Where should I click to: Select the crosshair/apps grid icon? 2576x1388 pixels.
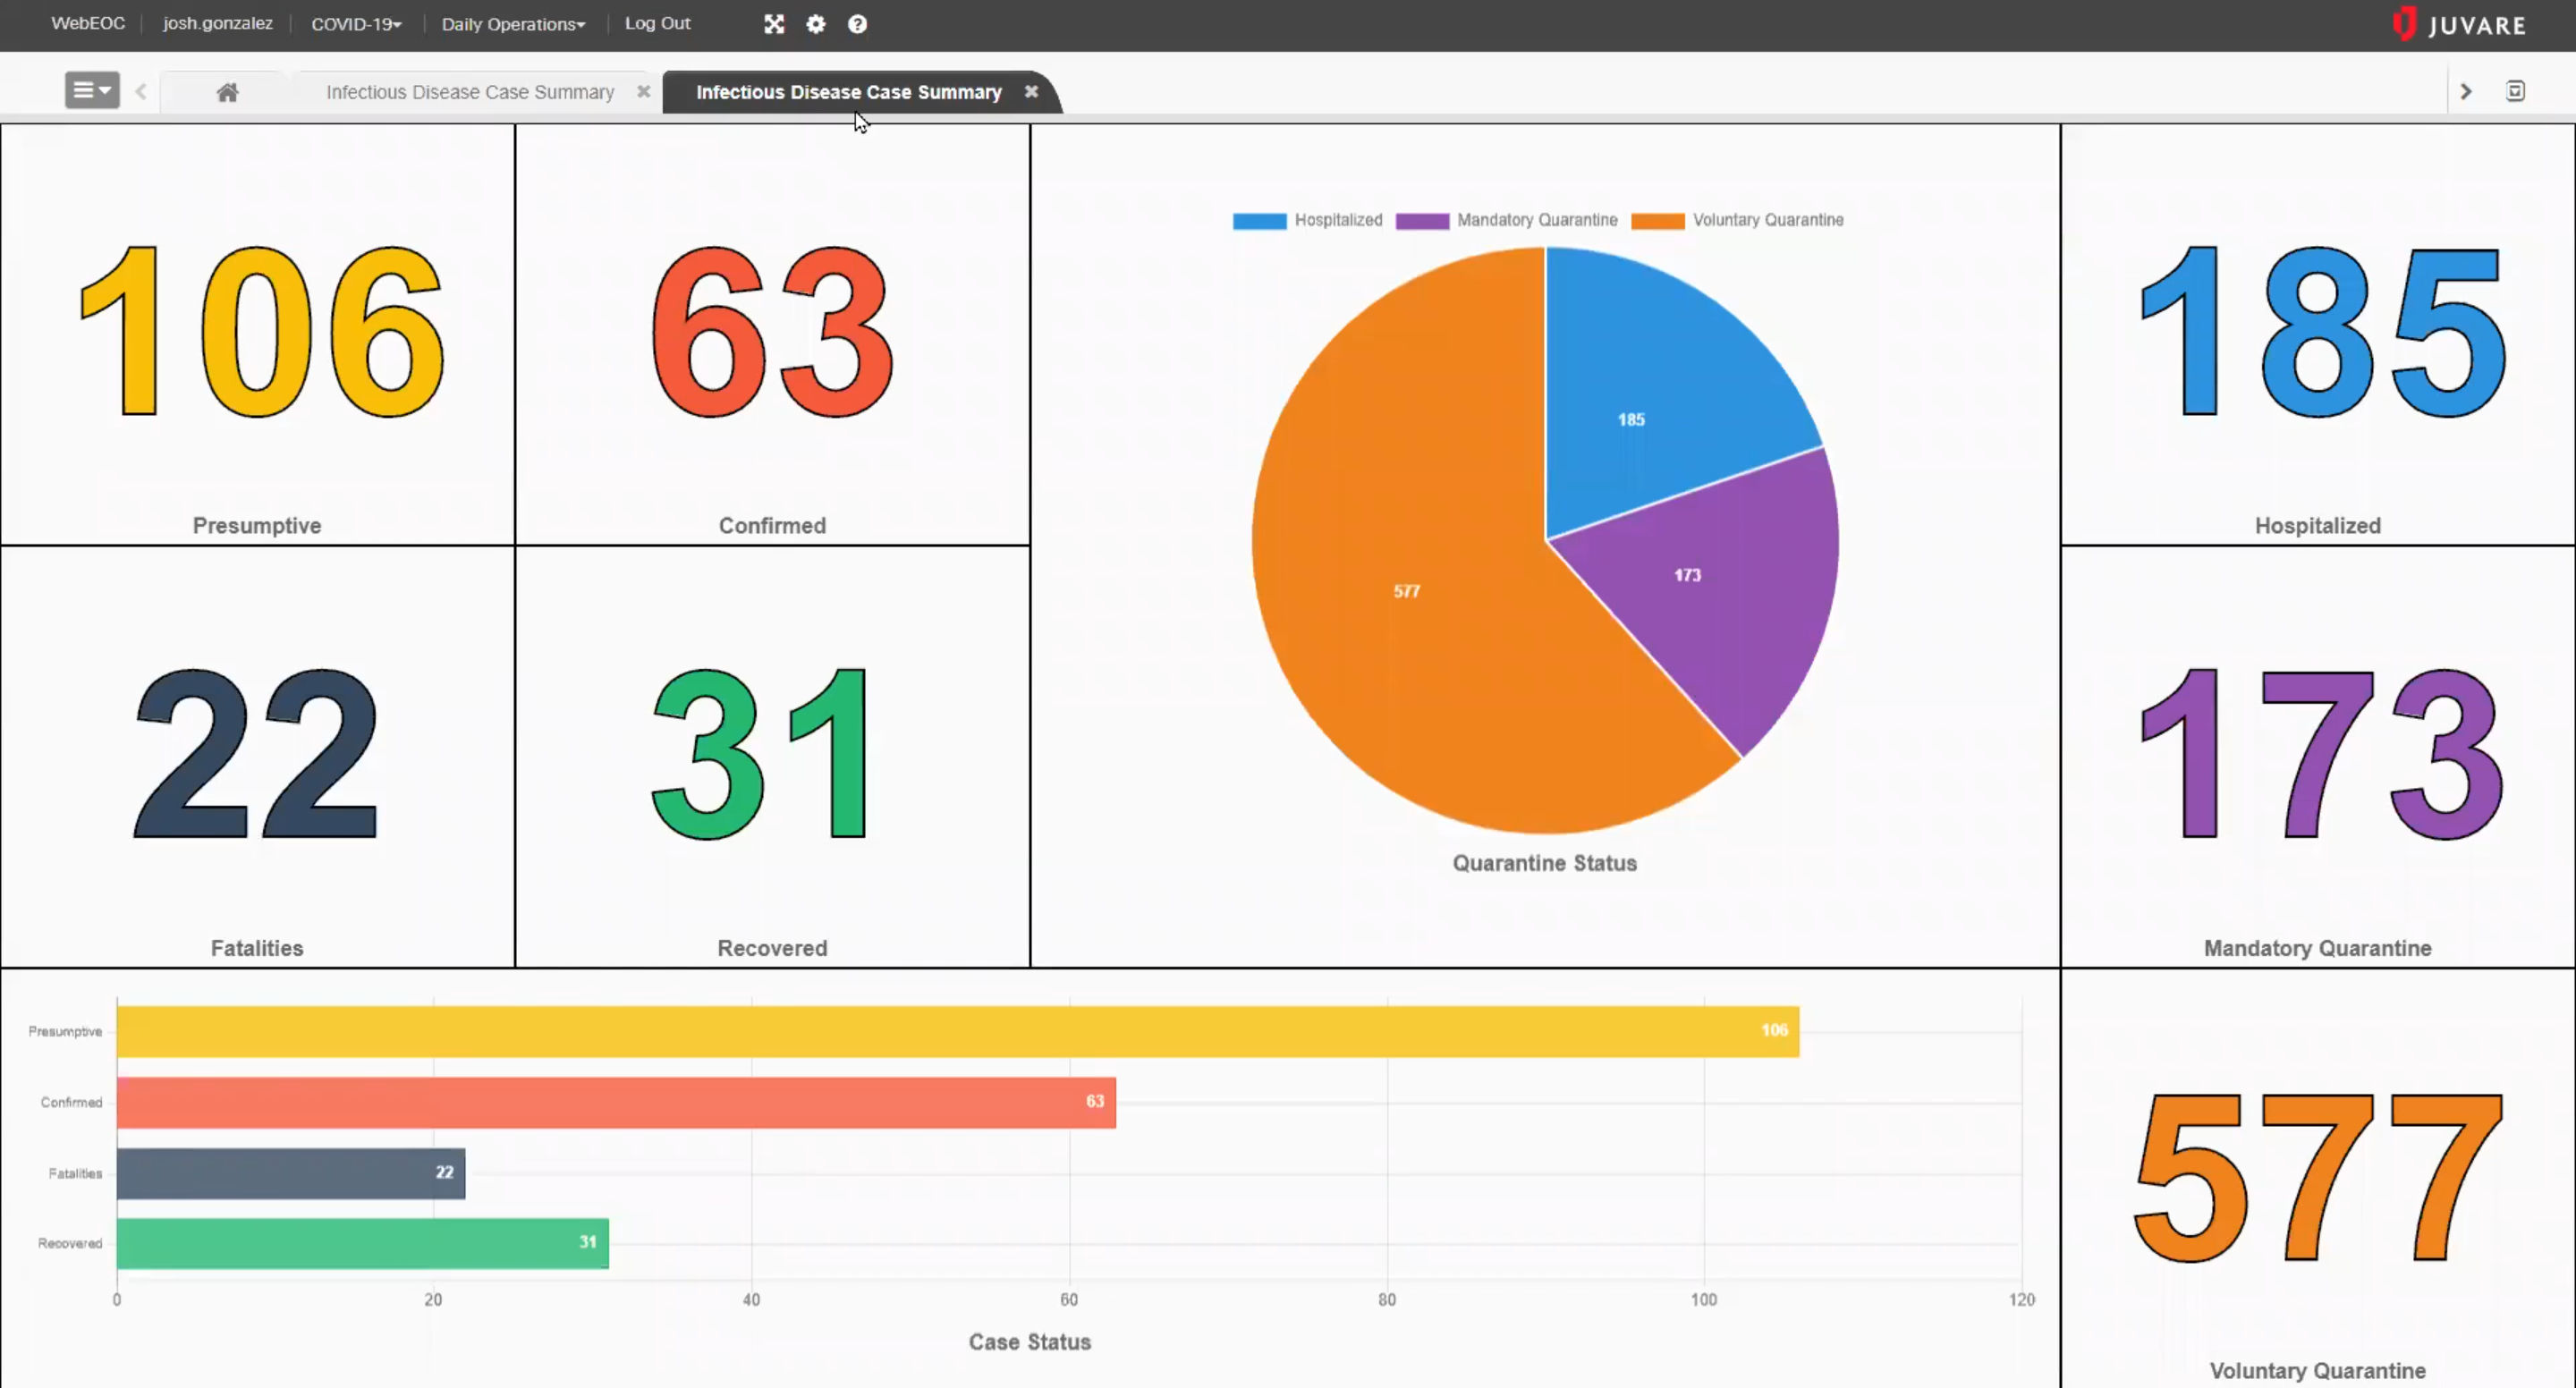click(x=775, y=24)
